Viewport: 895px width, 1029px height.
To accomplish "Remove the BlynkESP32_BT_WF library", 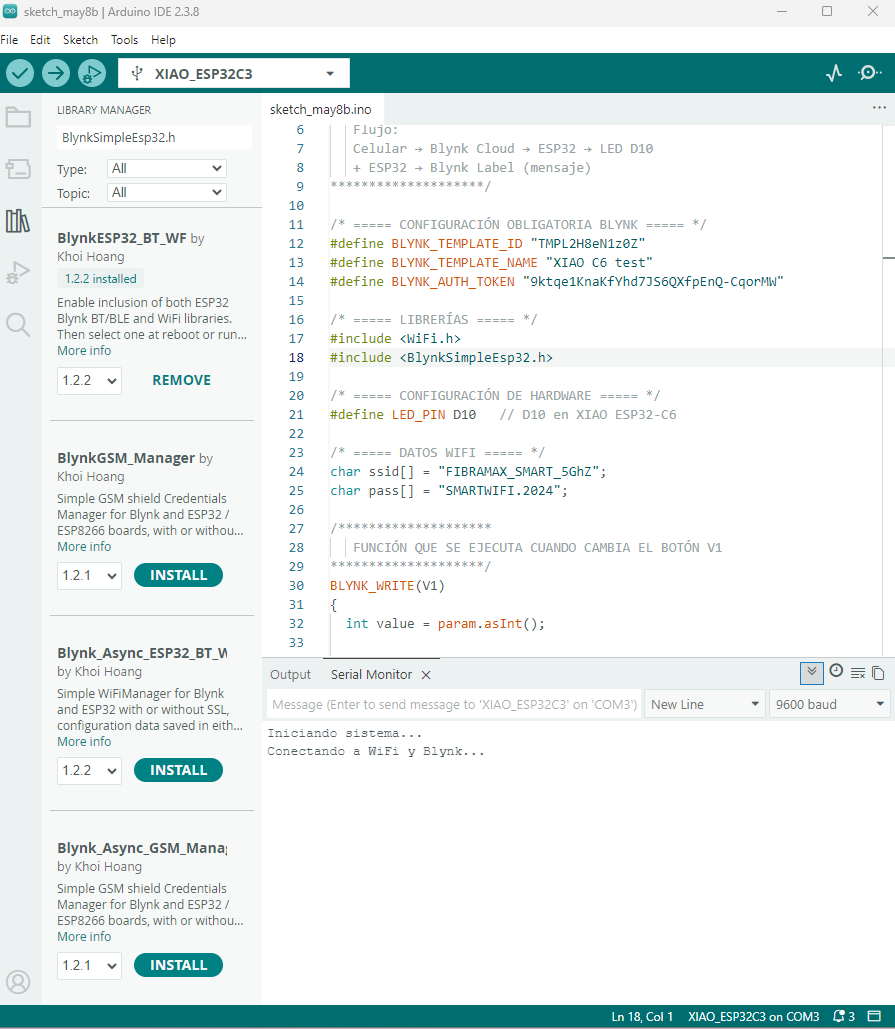I will 182,381.
